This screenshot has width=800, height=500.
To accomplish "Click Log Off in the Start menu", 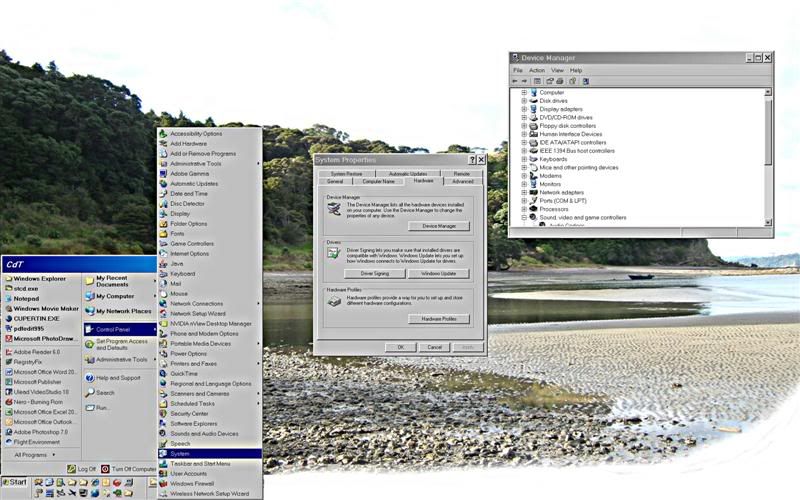I will (82, 469).
